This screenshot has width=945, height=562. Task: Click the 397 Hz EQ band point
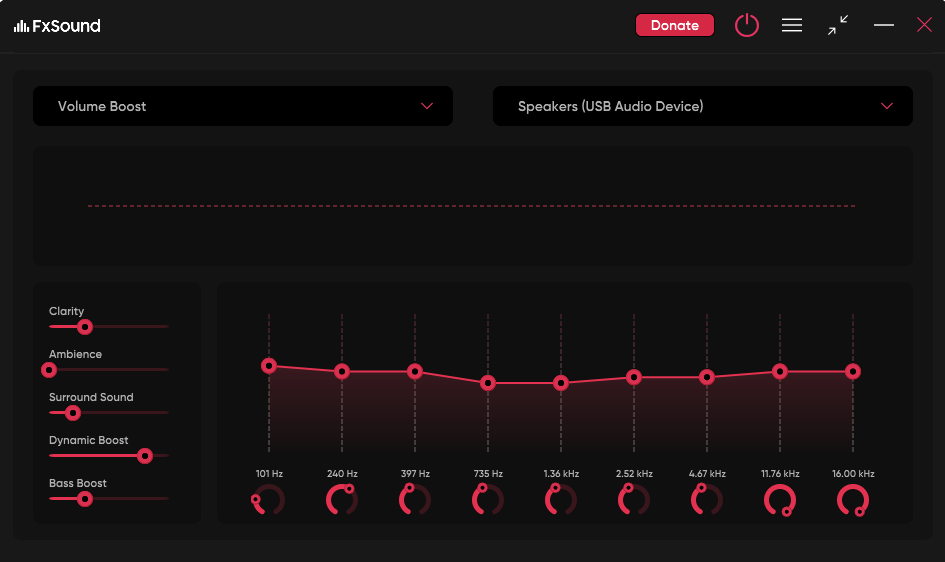(415, 372)
